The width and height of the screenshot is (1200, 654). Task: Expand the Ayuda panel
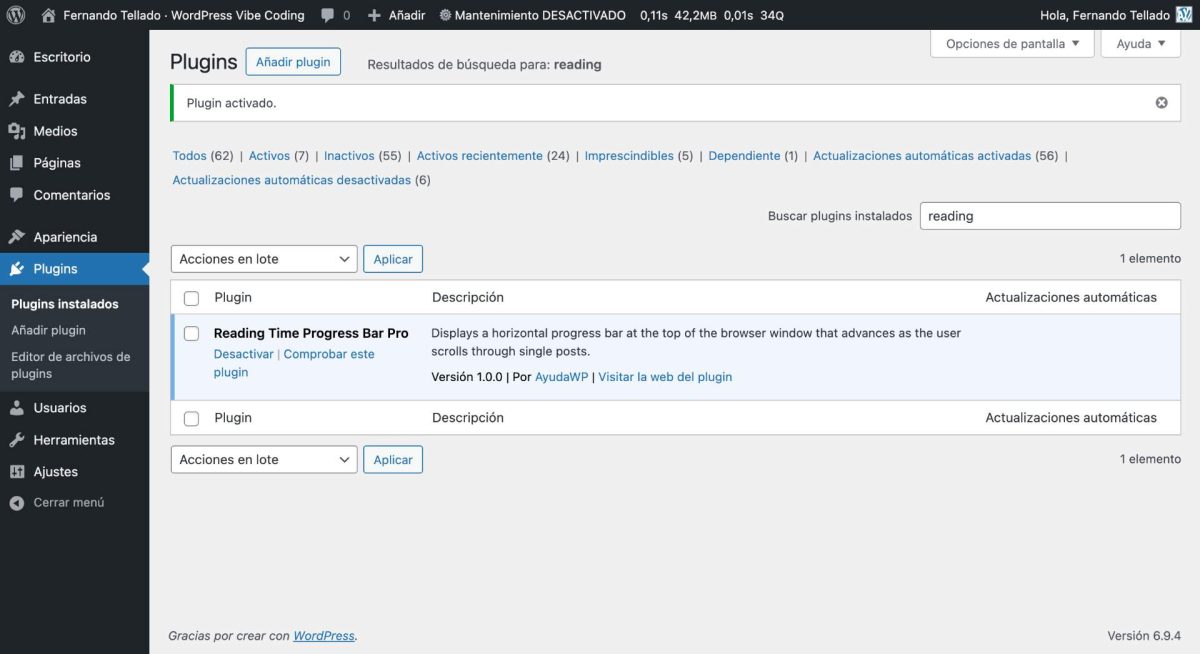click(x=1139, y=43)
